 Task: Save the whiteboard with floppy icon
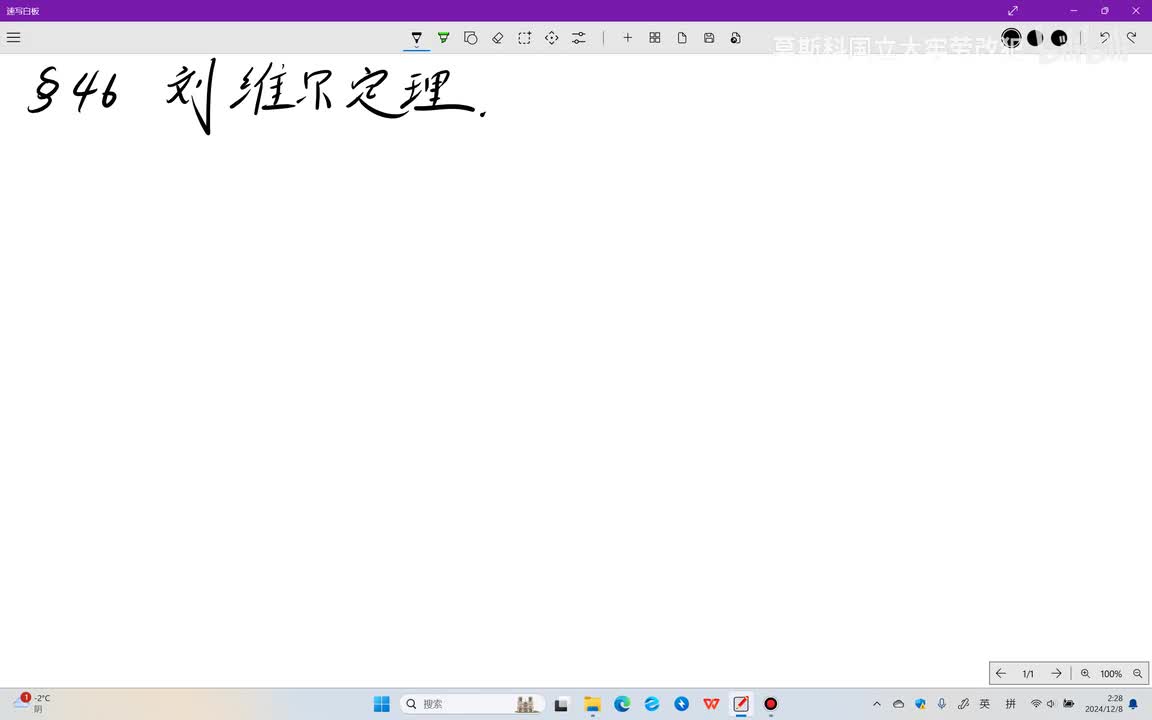[x=709, y=37]
